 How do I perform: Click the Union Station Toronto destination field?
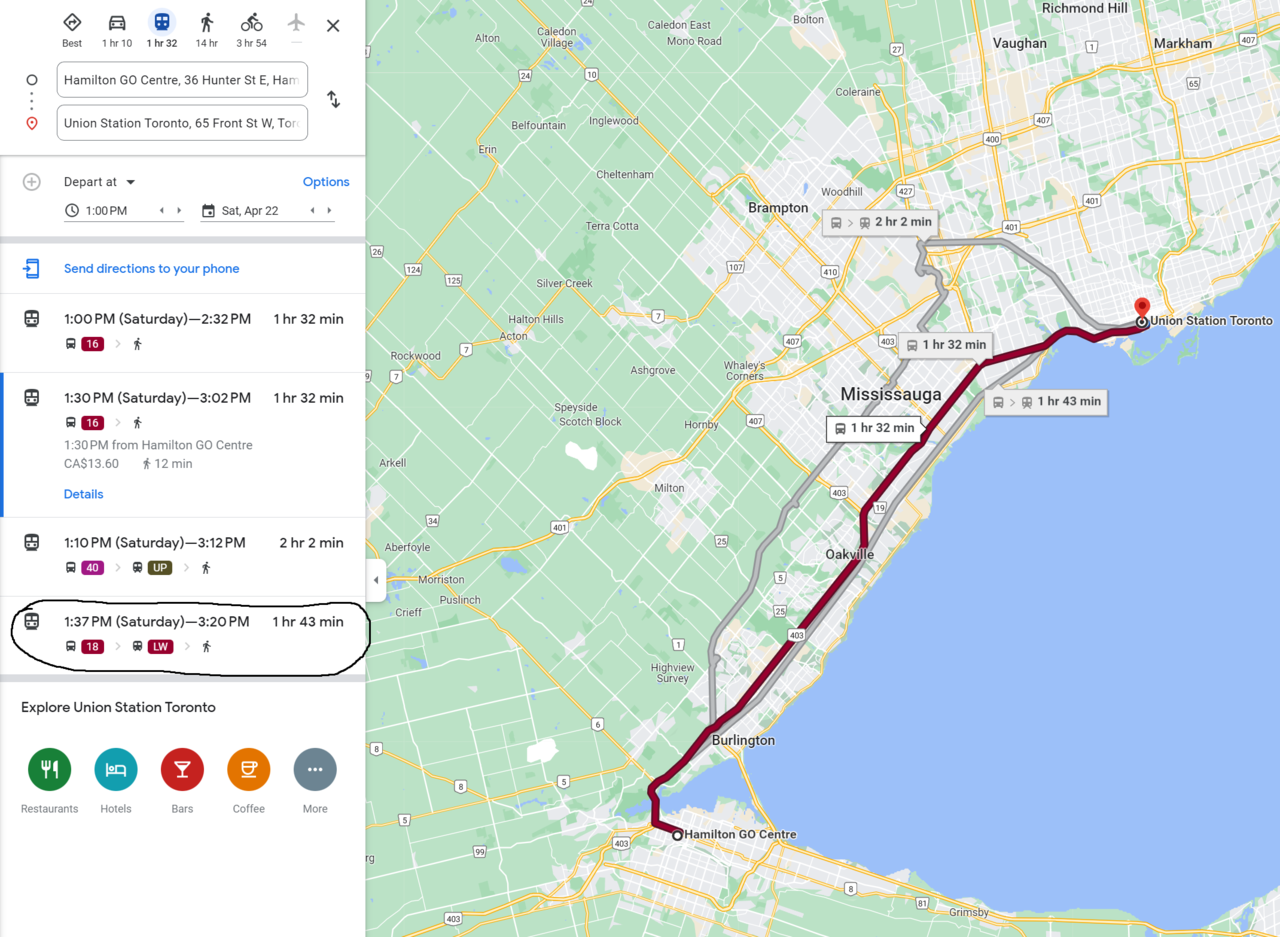[x=182, y=123]
